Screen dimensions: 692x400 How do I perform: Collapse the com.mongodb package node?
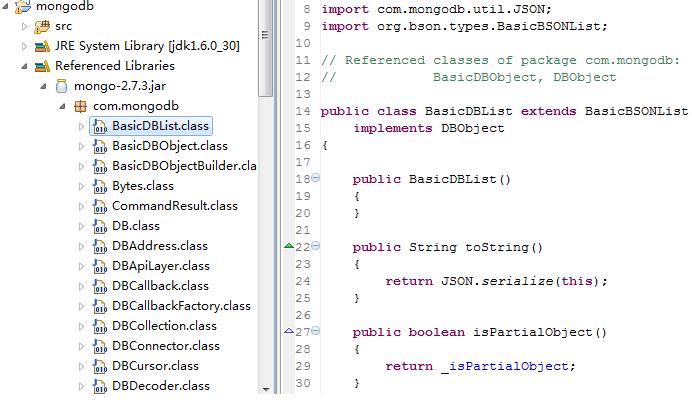pos(62,106)
